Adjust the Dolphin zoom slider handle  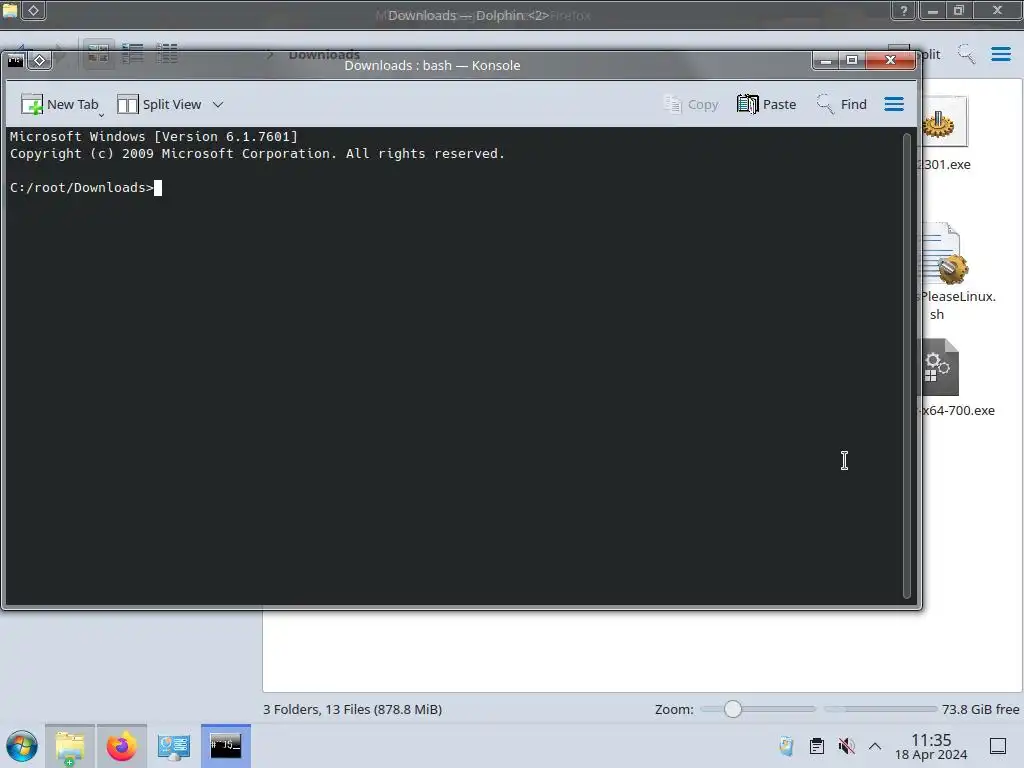(733, 709)
